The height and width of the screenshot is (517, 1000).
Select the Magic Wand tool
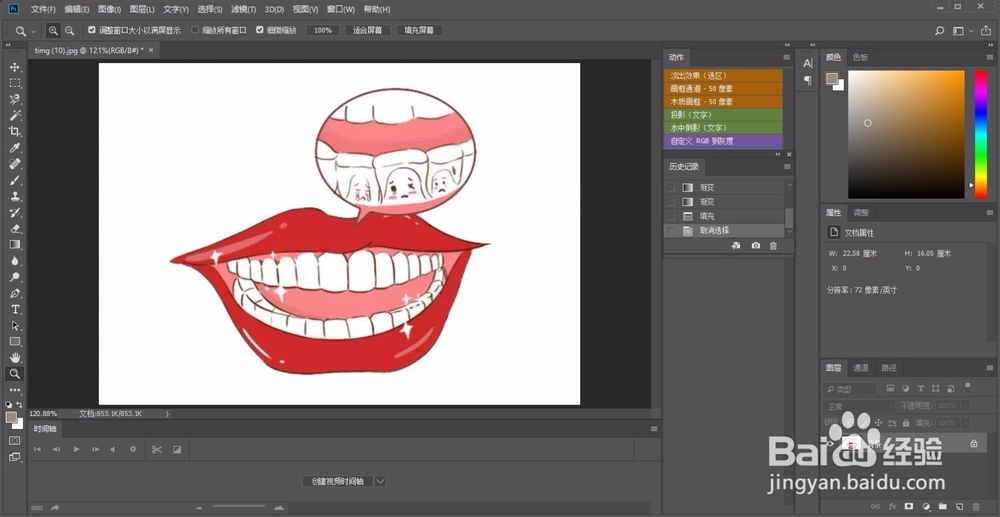point(15,115)
